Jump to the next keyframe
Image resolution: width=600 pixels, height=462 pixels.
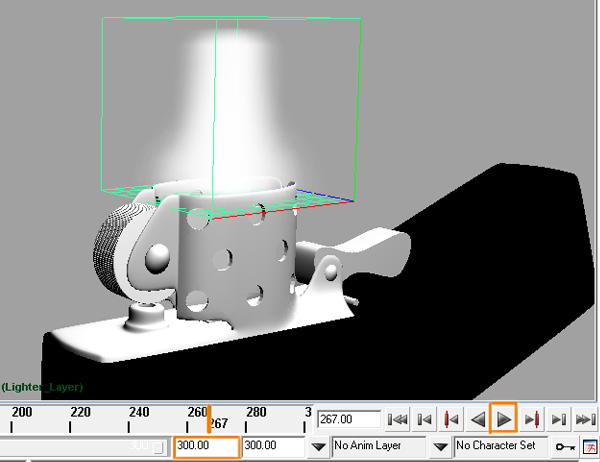532,420
